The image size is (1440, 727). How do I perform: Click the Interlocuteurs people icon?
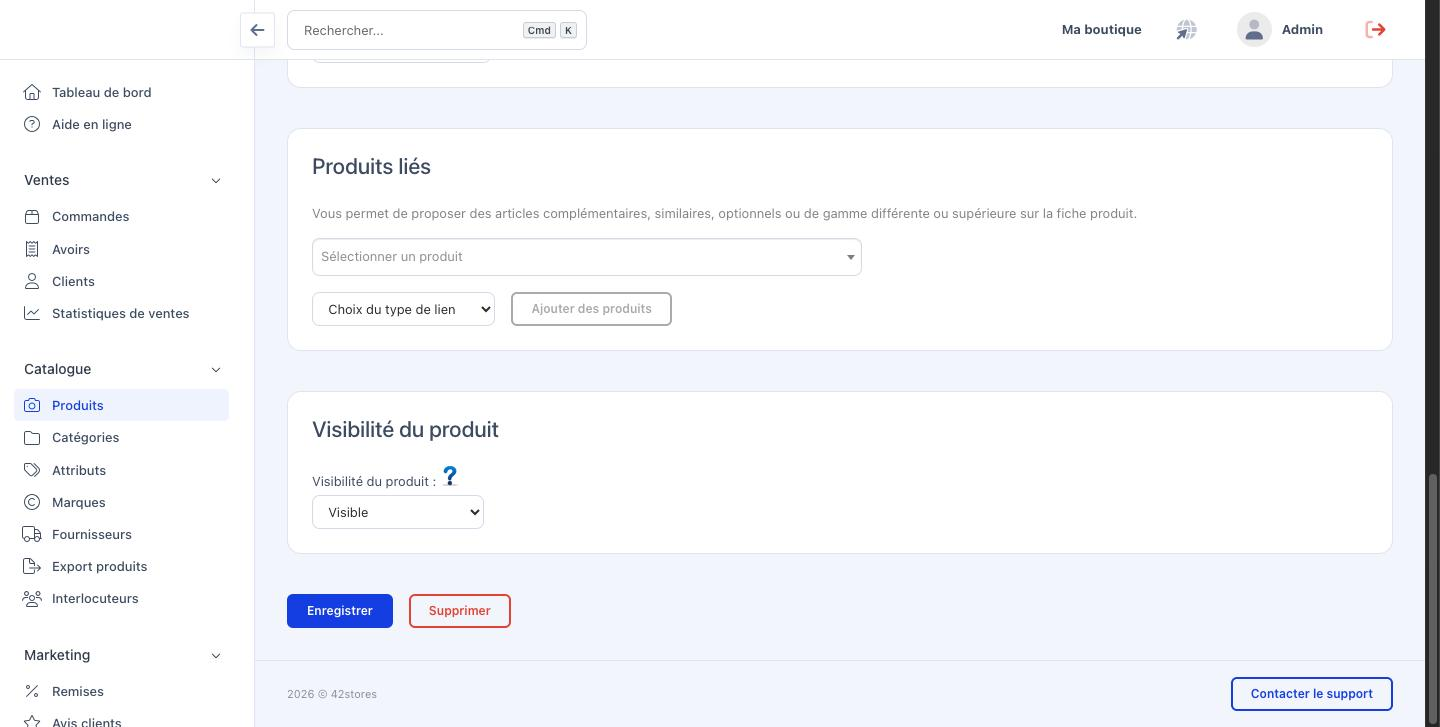32,598
